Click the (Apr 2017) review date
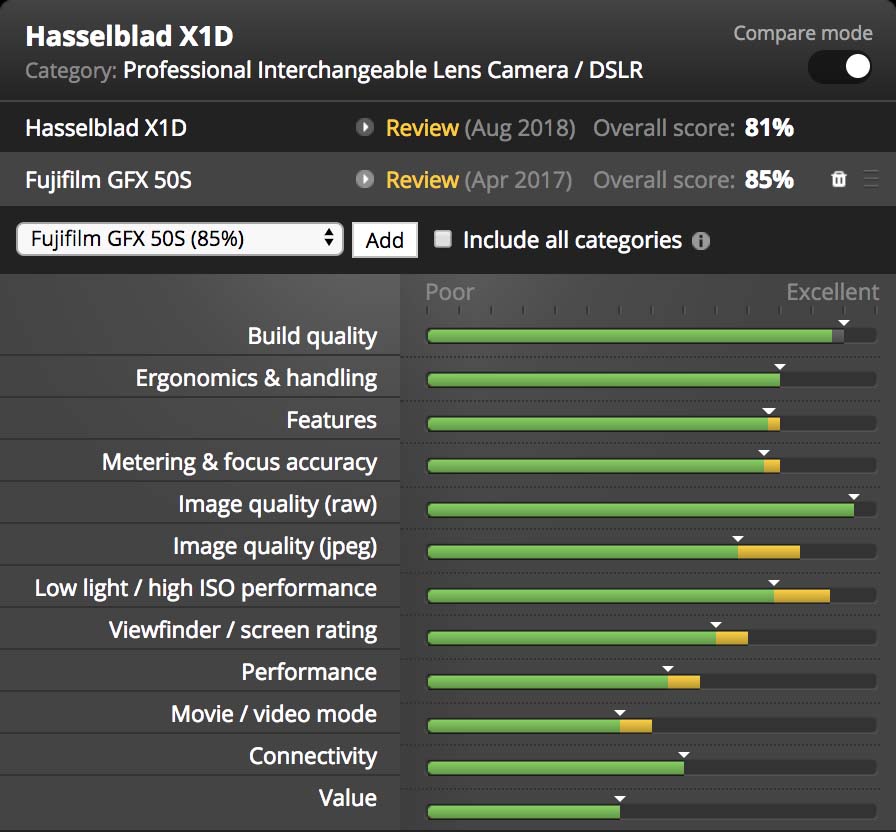This screenshot has width=896, height=832. click(x=518, y=180)
